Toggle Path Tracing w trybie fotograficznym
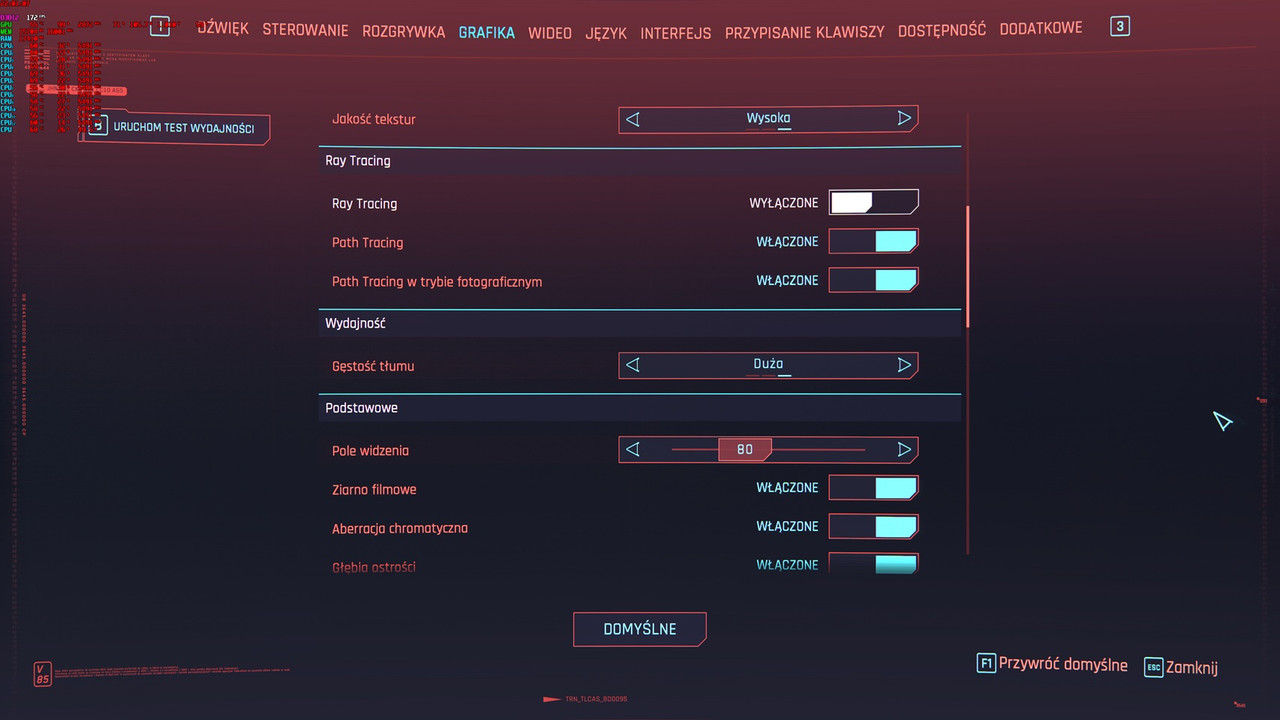 click(873, 280)
